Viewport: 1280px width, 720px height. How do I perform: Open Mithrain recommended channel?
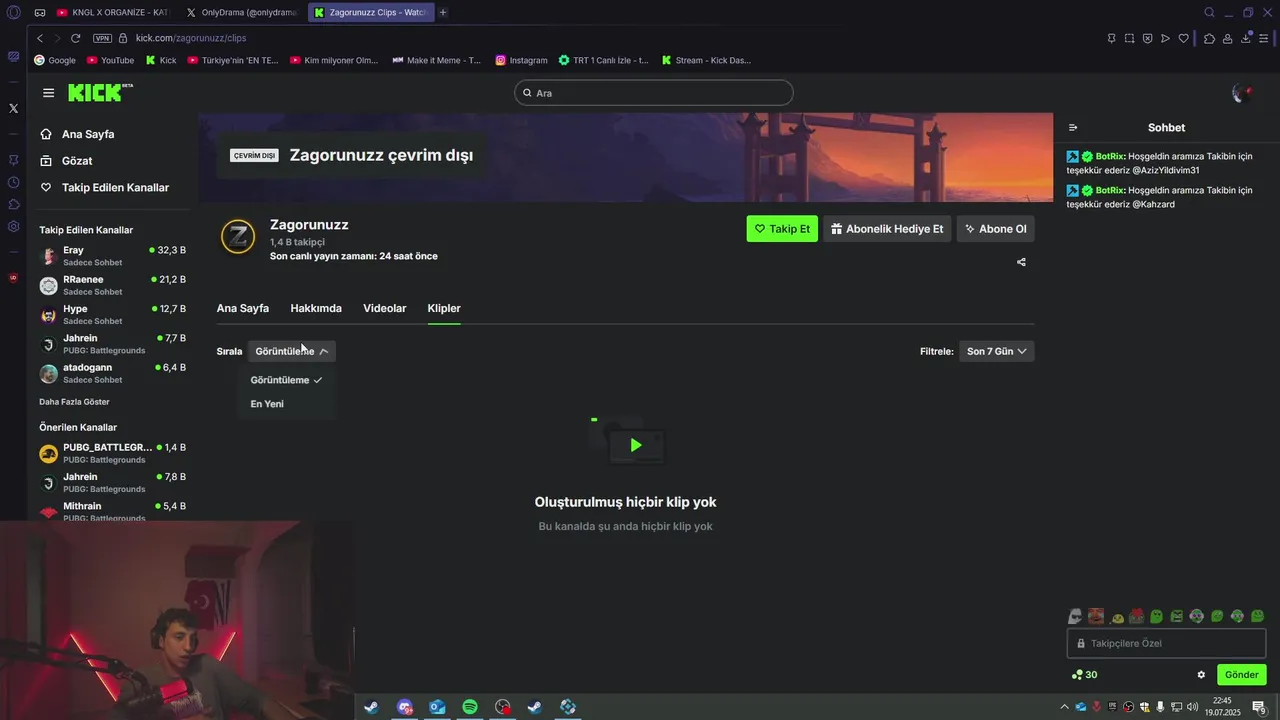(112, 511)
